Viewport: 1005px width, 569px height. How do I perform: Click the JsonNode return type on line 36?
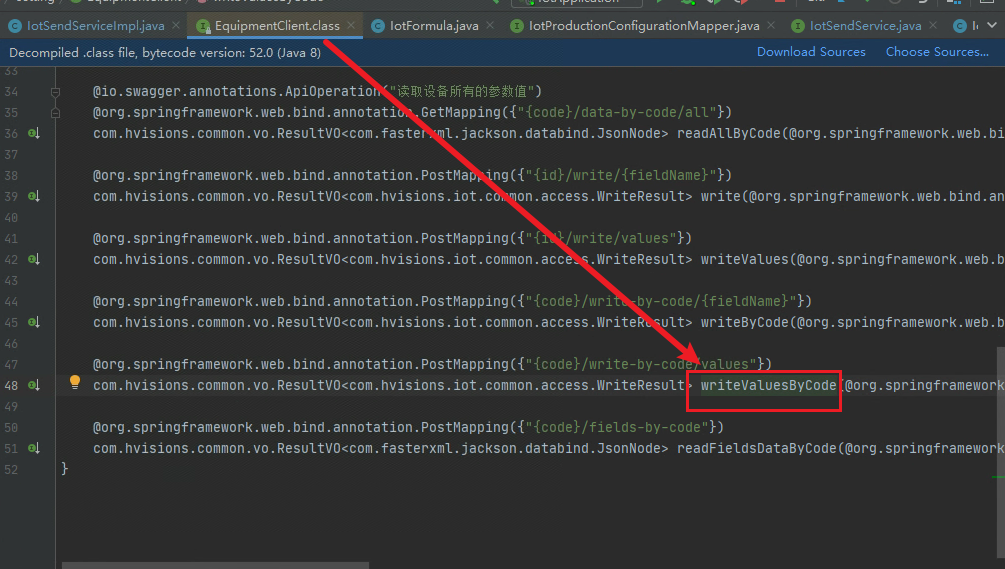[629, 133]
